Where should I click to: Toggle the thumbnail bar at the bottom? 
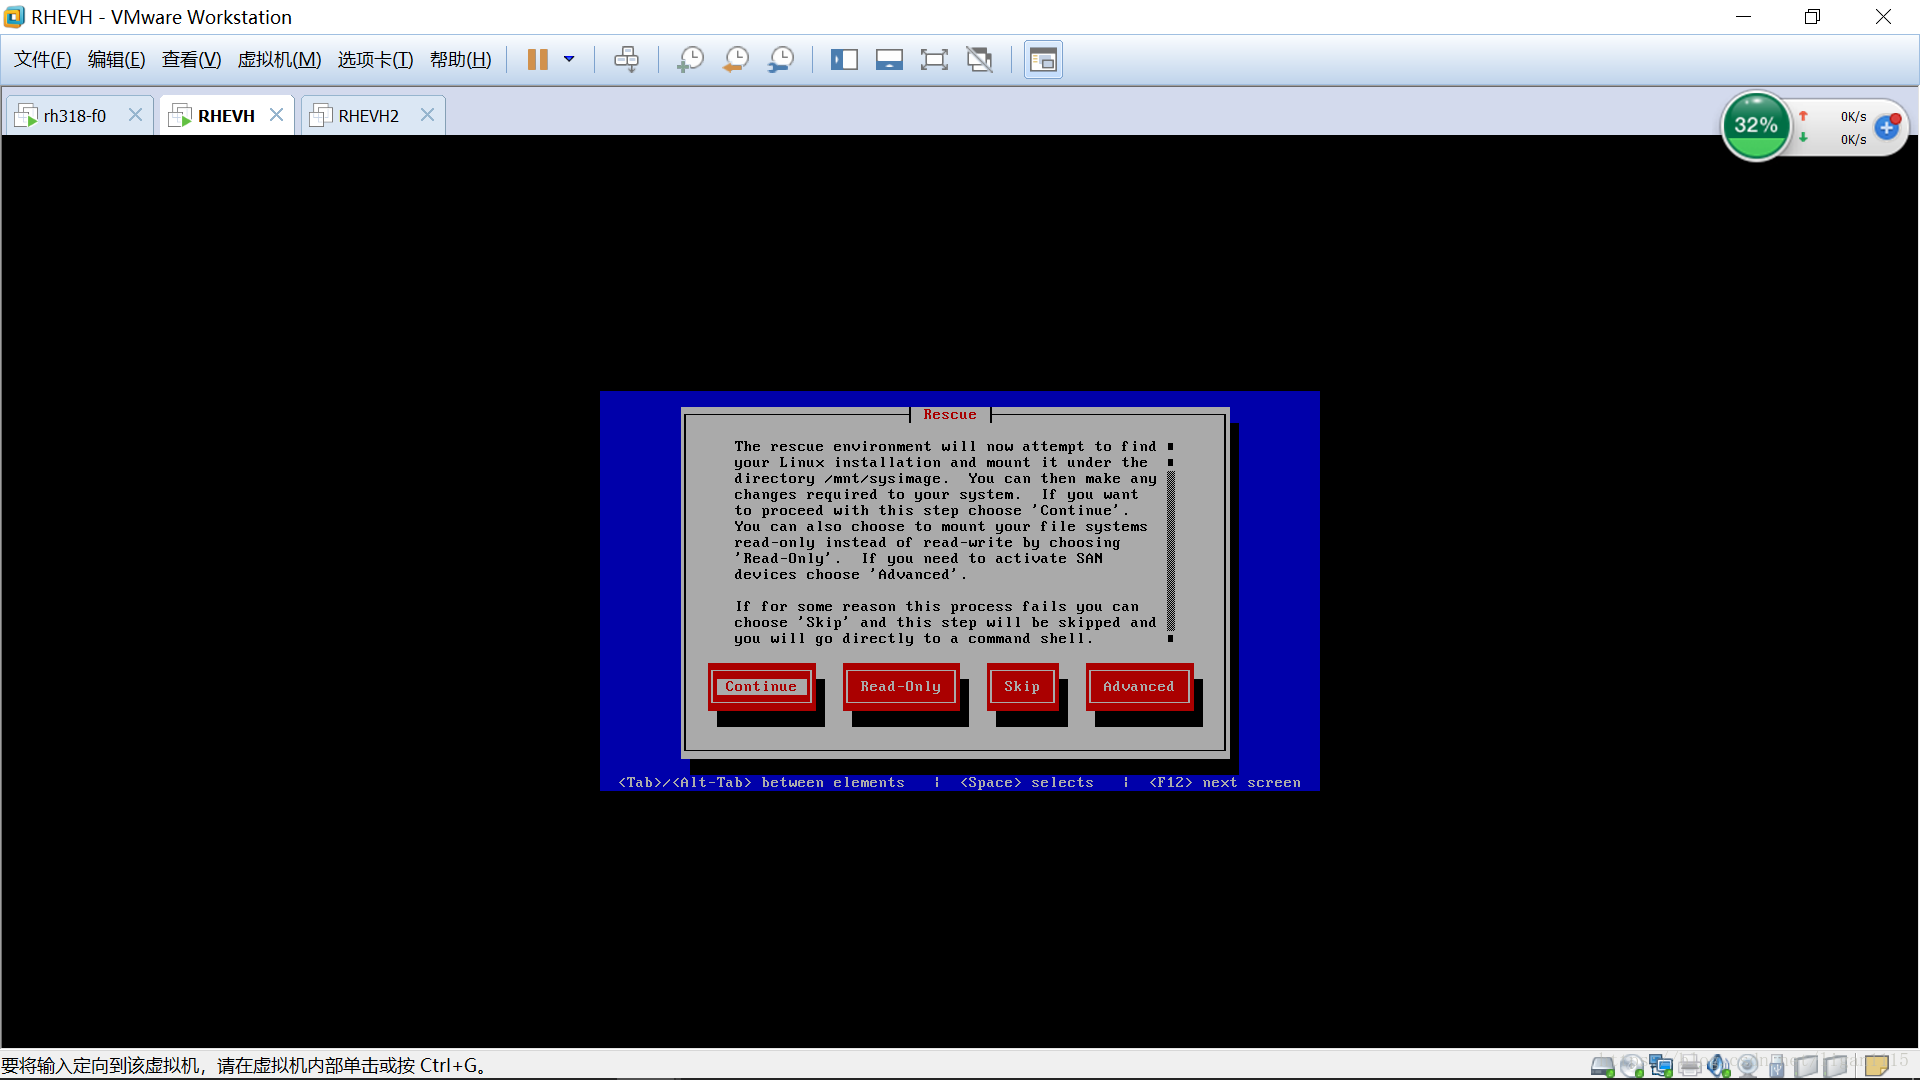click(889, 60)
